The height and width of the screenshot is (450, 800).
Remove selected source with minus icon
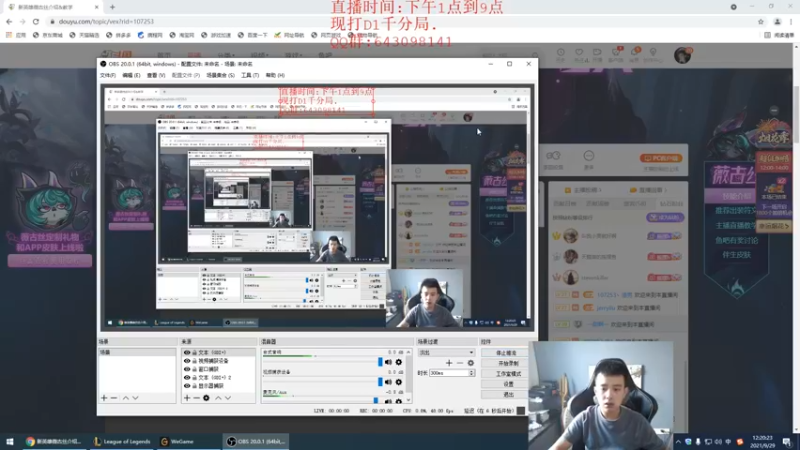coord(196,397)
